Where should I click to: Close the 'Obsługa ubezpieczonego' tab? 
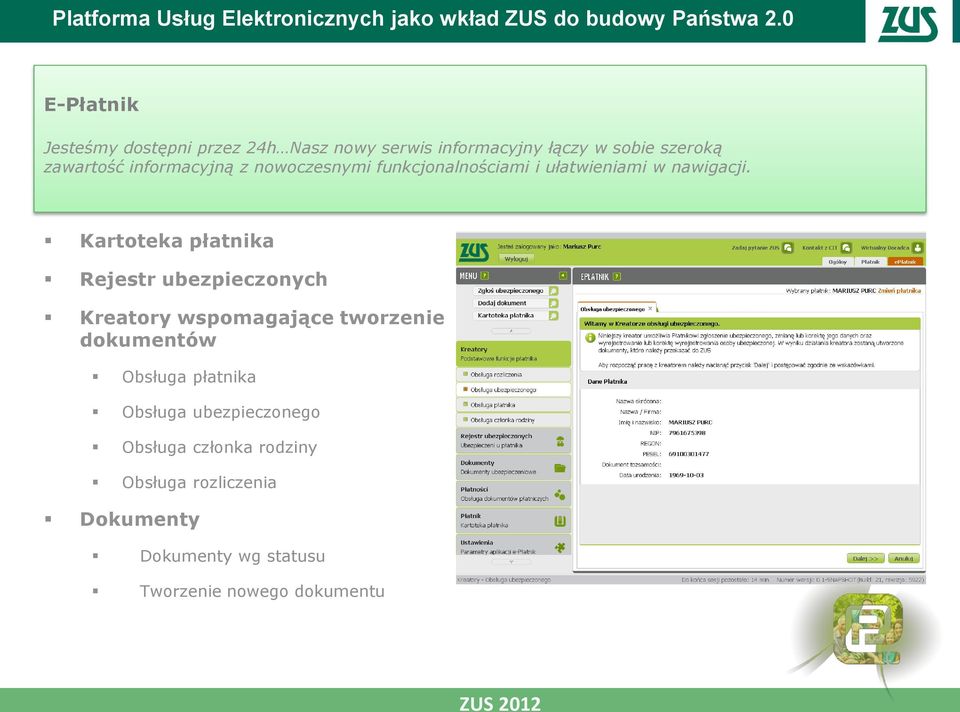coord(650,309)
